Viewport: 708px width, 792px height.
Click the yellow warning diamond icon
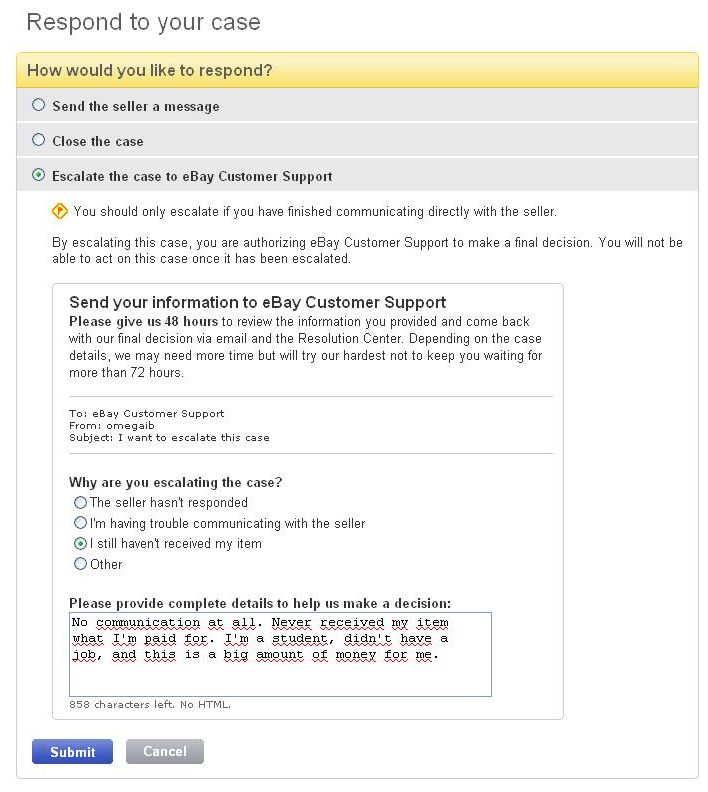(x=59, y=211)
